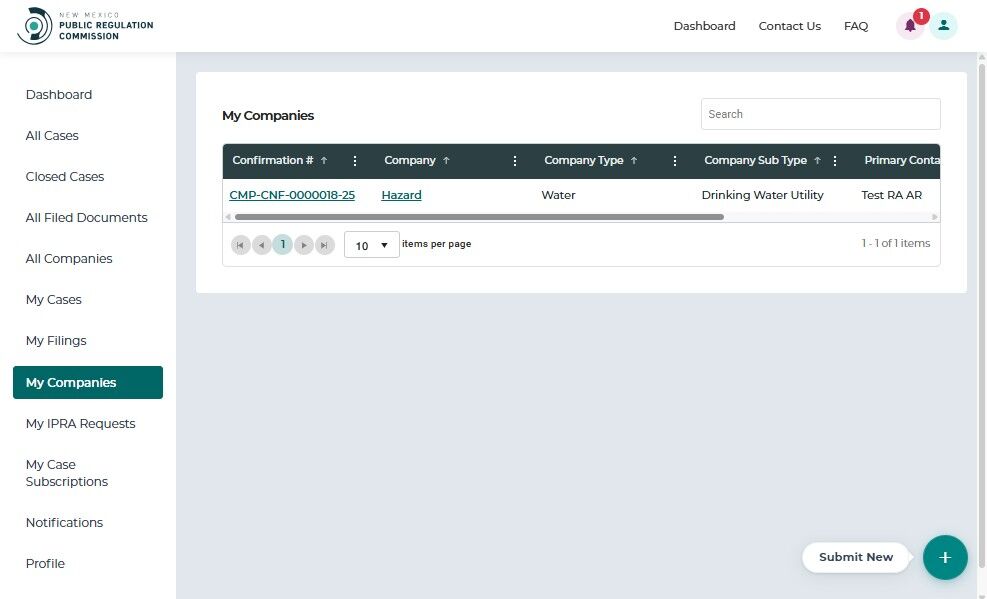Click the table horizontal scrollbar thumb
The width and height of the screenshot is (987, 599).
479,217
